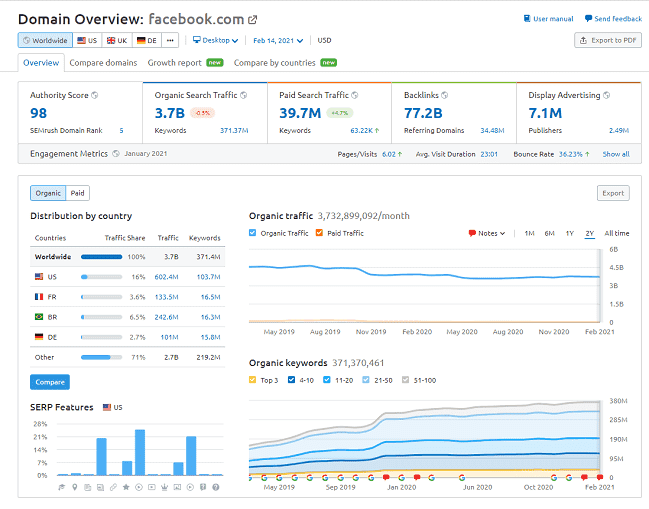
Task: Open the Referring Domains 34.48M link
Action: [492, 130]
